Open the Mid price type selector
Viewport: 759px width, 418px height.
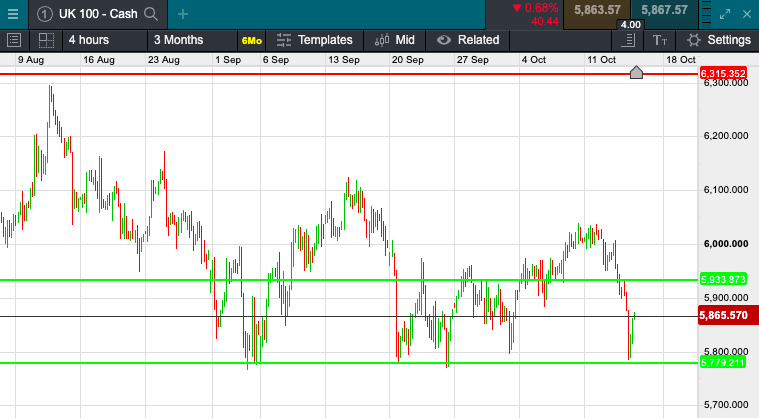point(395,40)
